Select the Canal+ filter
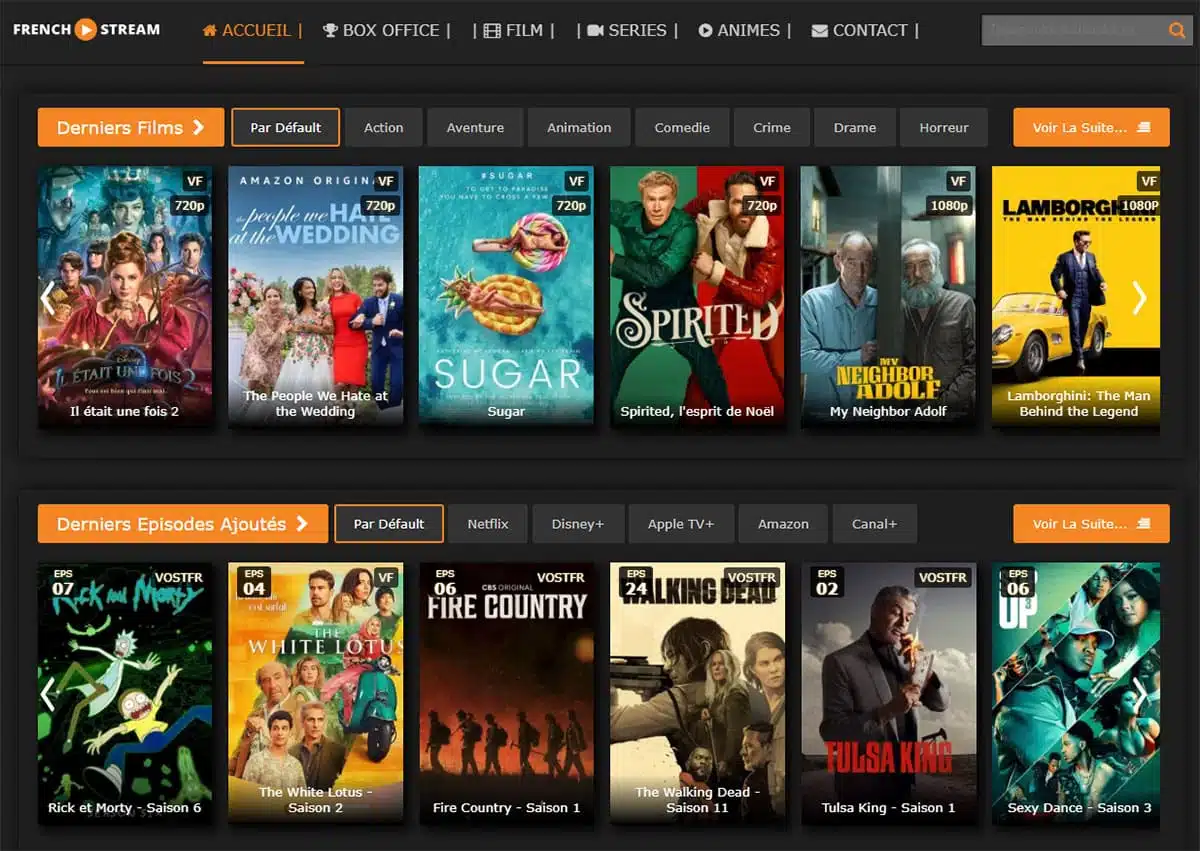The image size is (1200, 851). pyautogui.click(x=875, y=523)
